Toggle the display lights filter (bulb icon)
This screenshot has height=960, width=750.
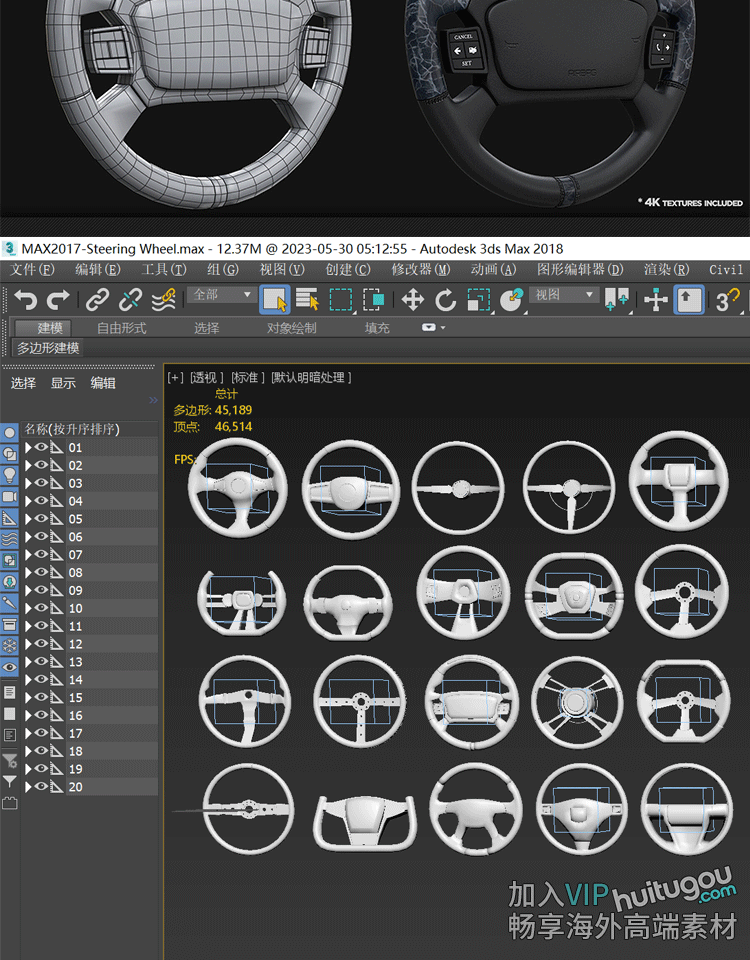coord(10,475)
